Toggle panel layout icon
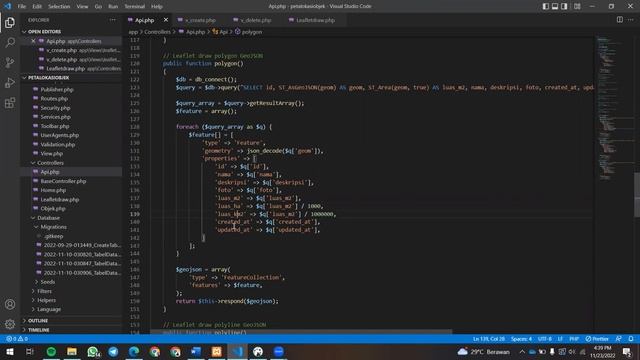 [x=555, y=6]
